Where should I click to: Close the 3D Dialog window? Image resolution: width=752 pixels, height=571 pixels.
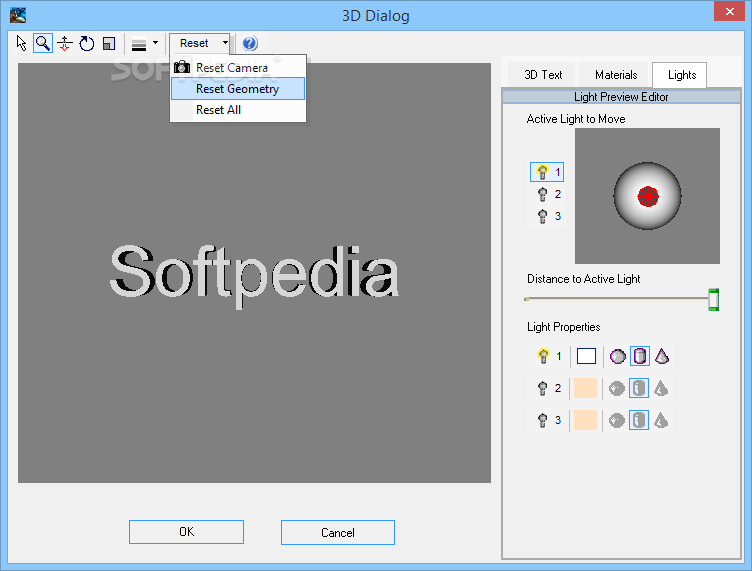[x=729, y=12]
